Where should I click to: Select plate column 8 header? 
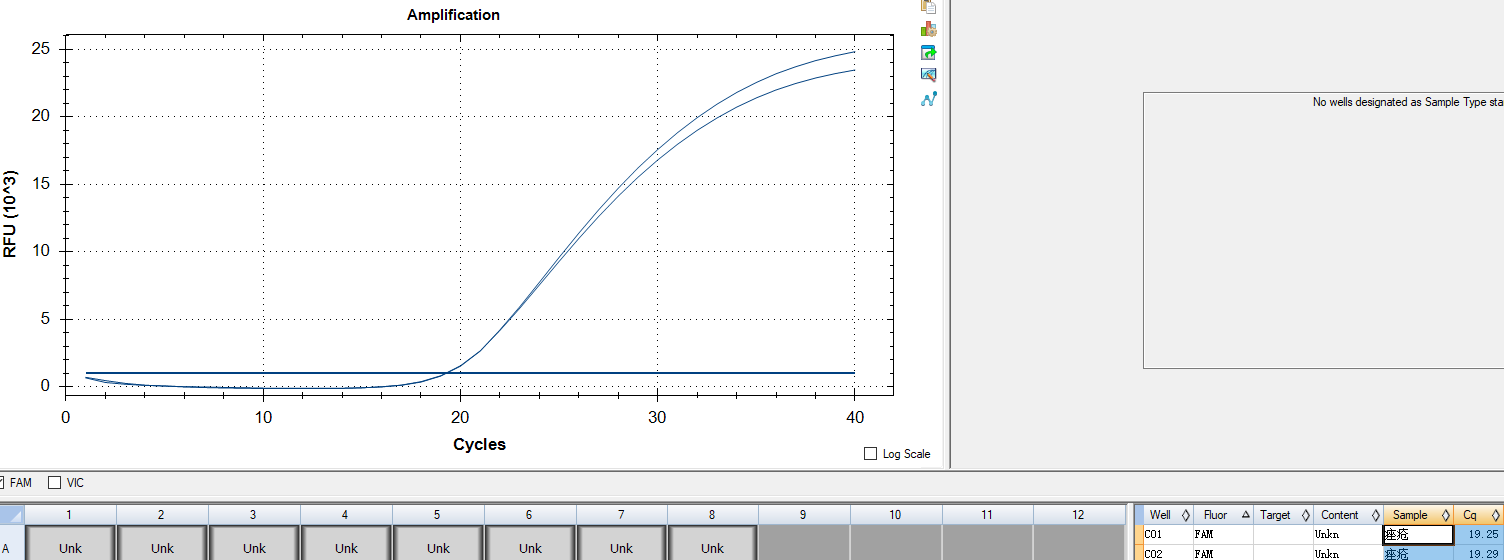712,515
